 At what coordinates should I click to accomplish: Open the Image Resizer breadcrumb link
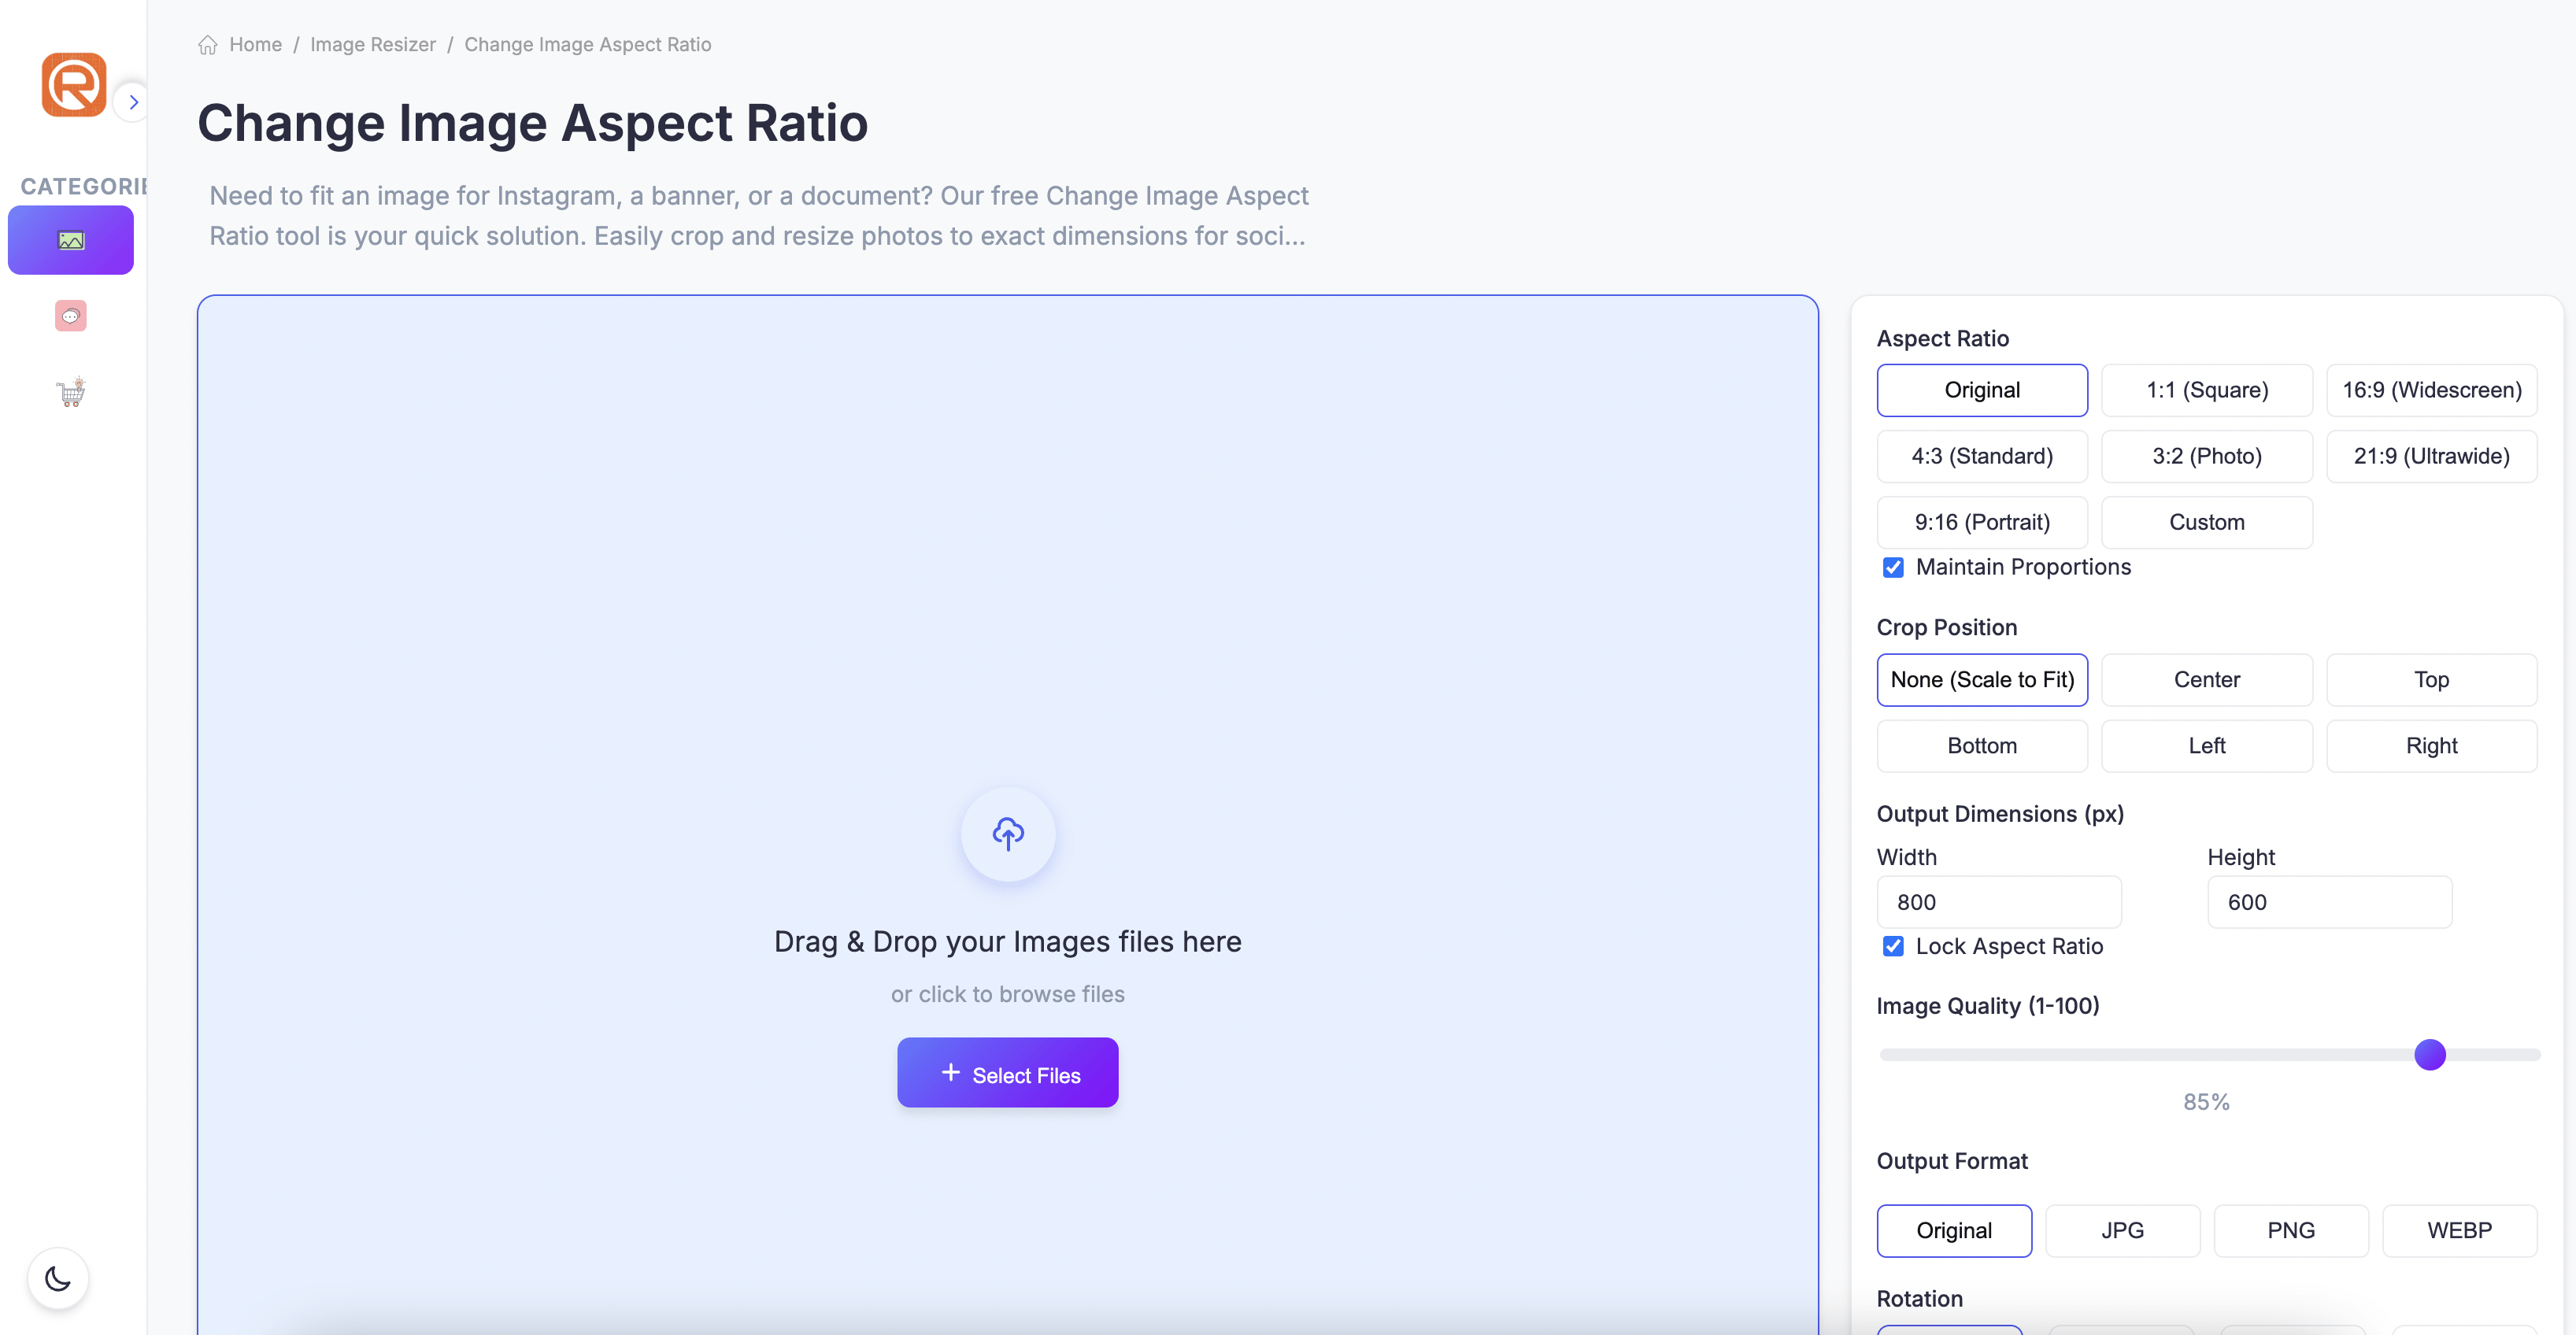click(373, 44)
